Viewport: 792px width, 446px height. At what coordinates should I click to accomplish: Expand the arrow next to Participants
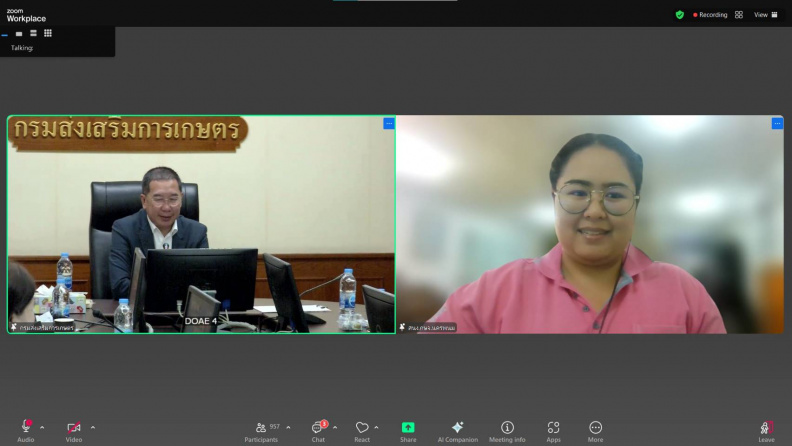288,427
